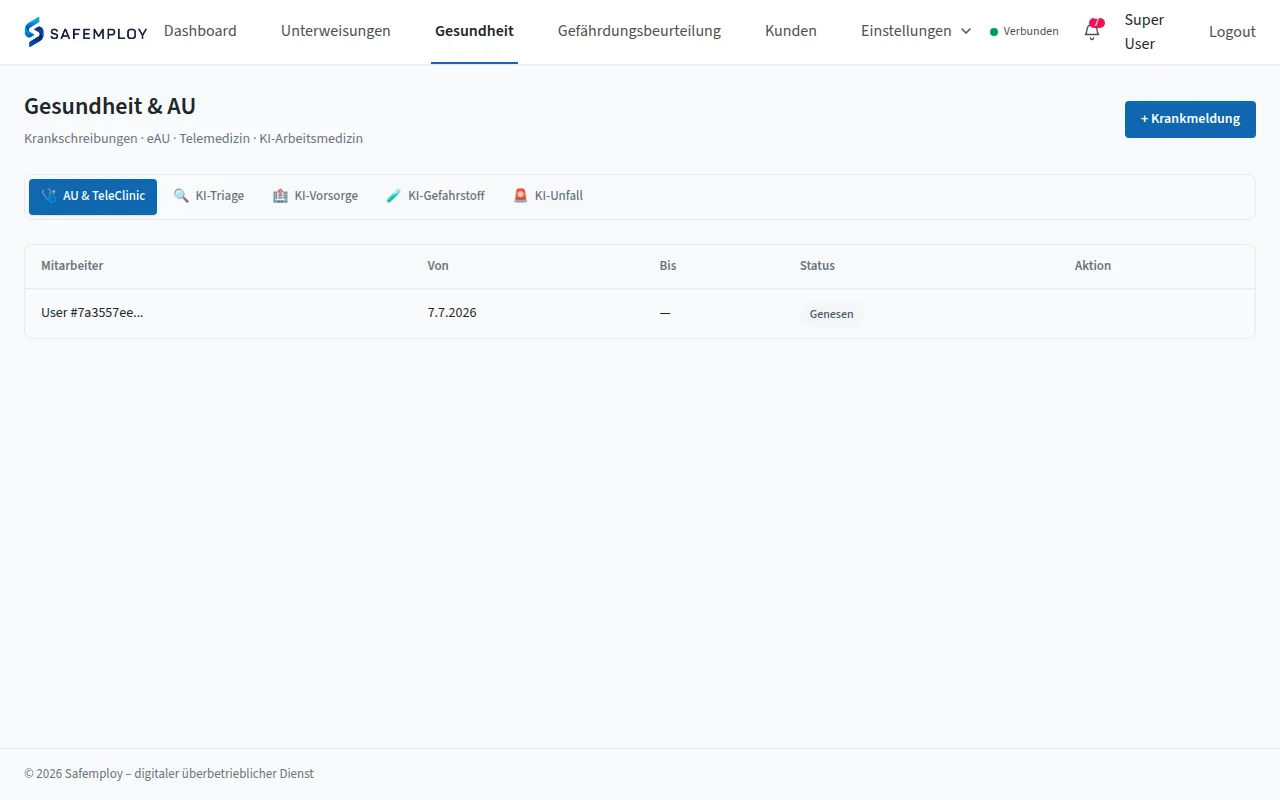Switch to the KI-Vorsorge tab

tap(315, 196)
